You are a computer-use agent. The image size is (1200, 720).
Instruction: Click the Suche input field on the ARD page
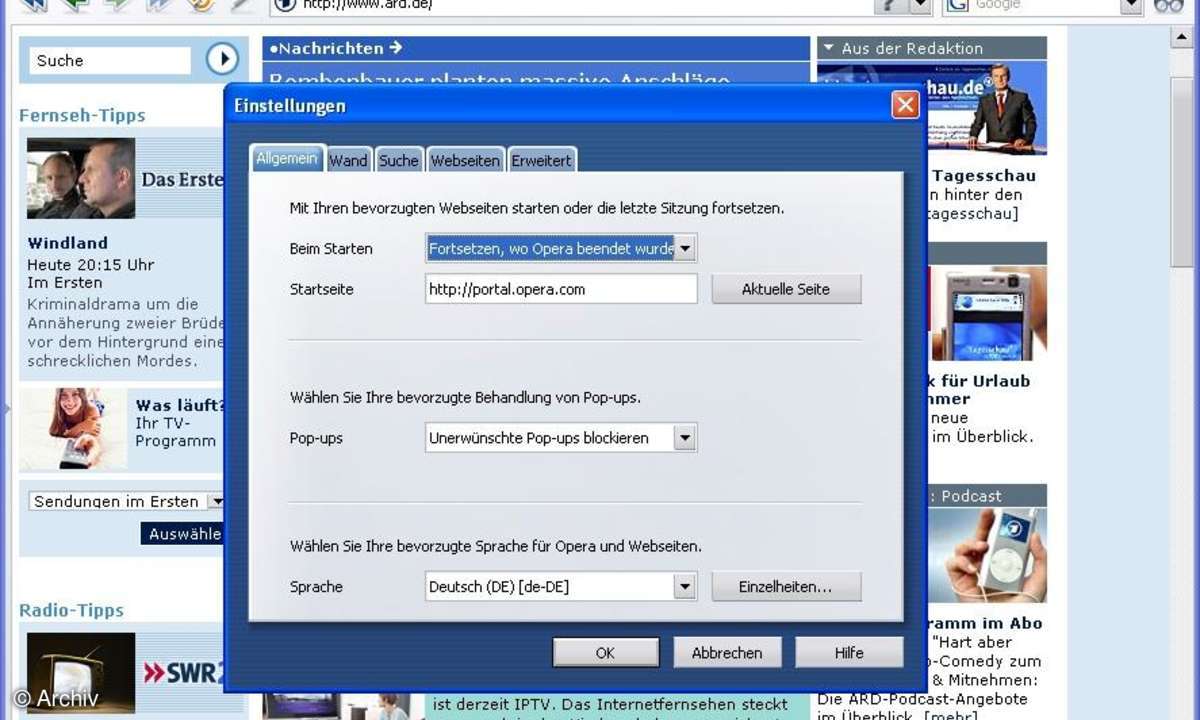[109, 61]
